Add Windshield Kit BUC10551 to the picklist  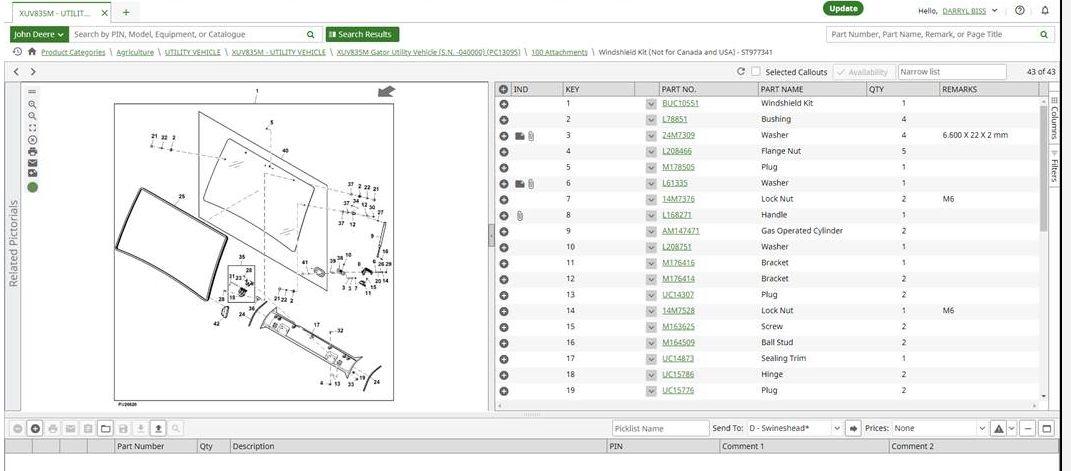[503, 104]
